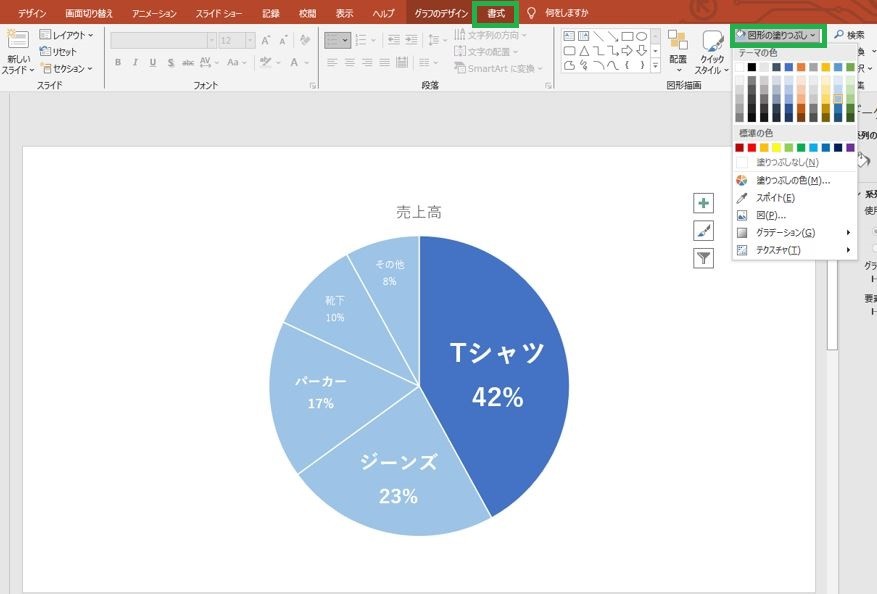Open the Chart Styles paintbrush icon
Screen dimensions: 877x594
coord(703,230)
